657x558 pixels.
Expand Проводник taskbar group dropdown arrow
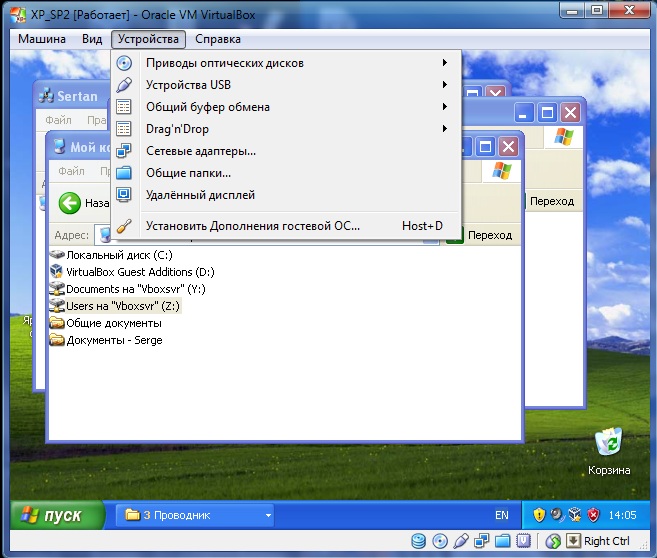point(268,516)
